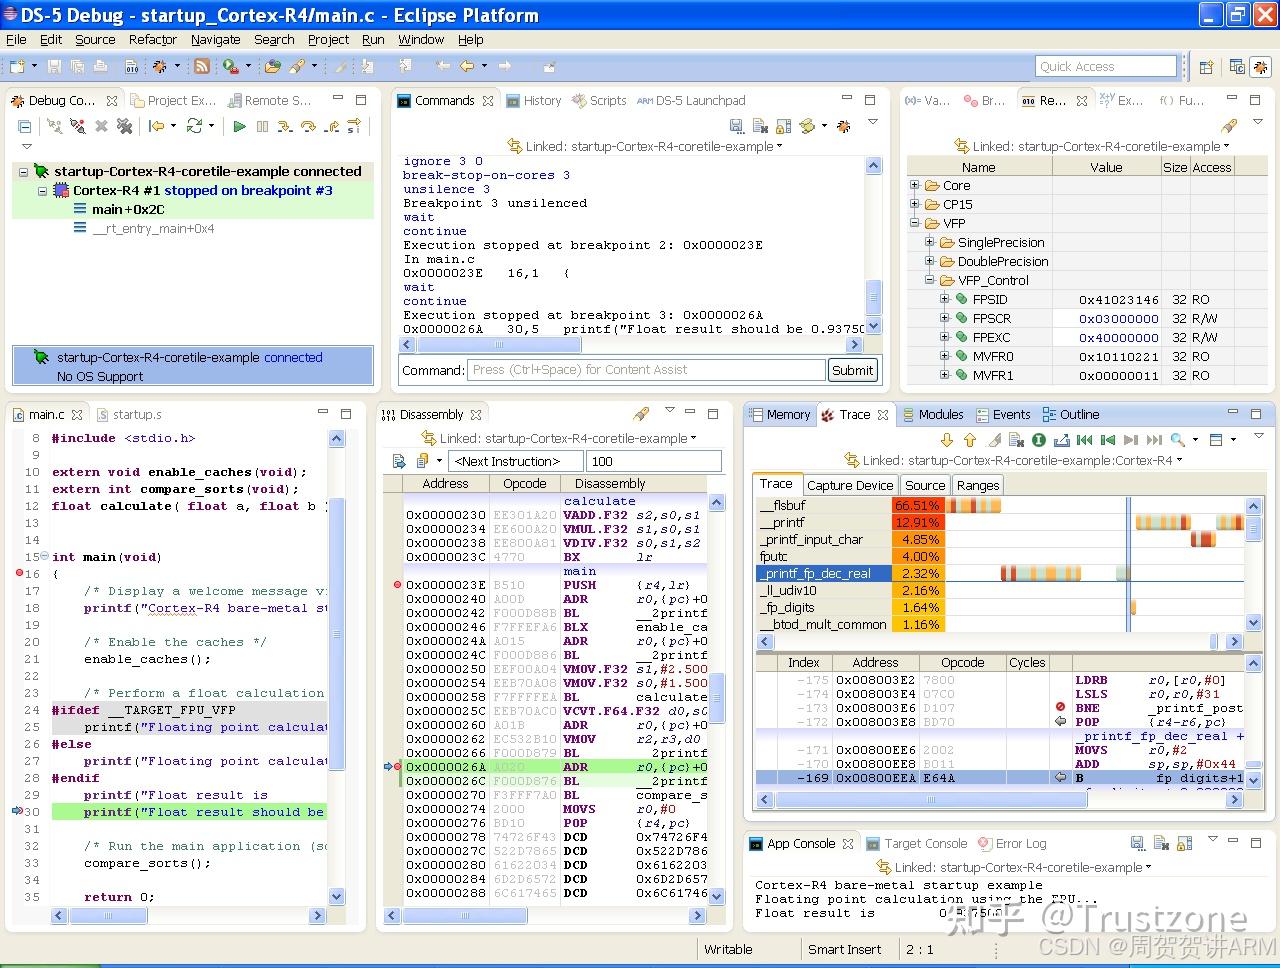Viewport: 1280px width, 968px height.
Task: Select the main+0x2C stack frame
Action: 128,209
